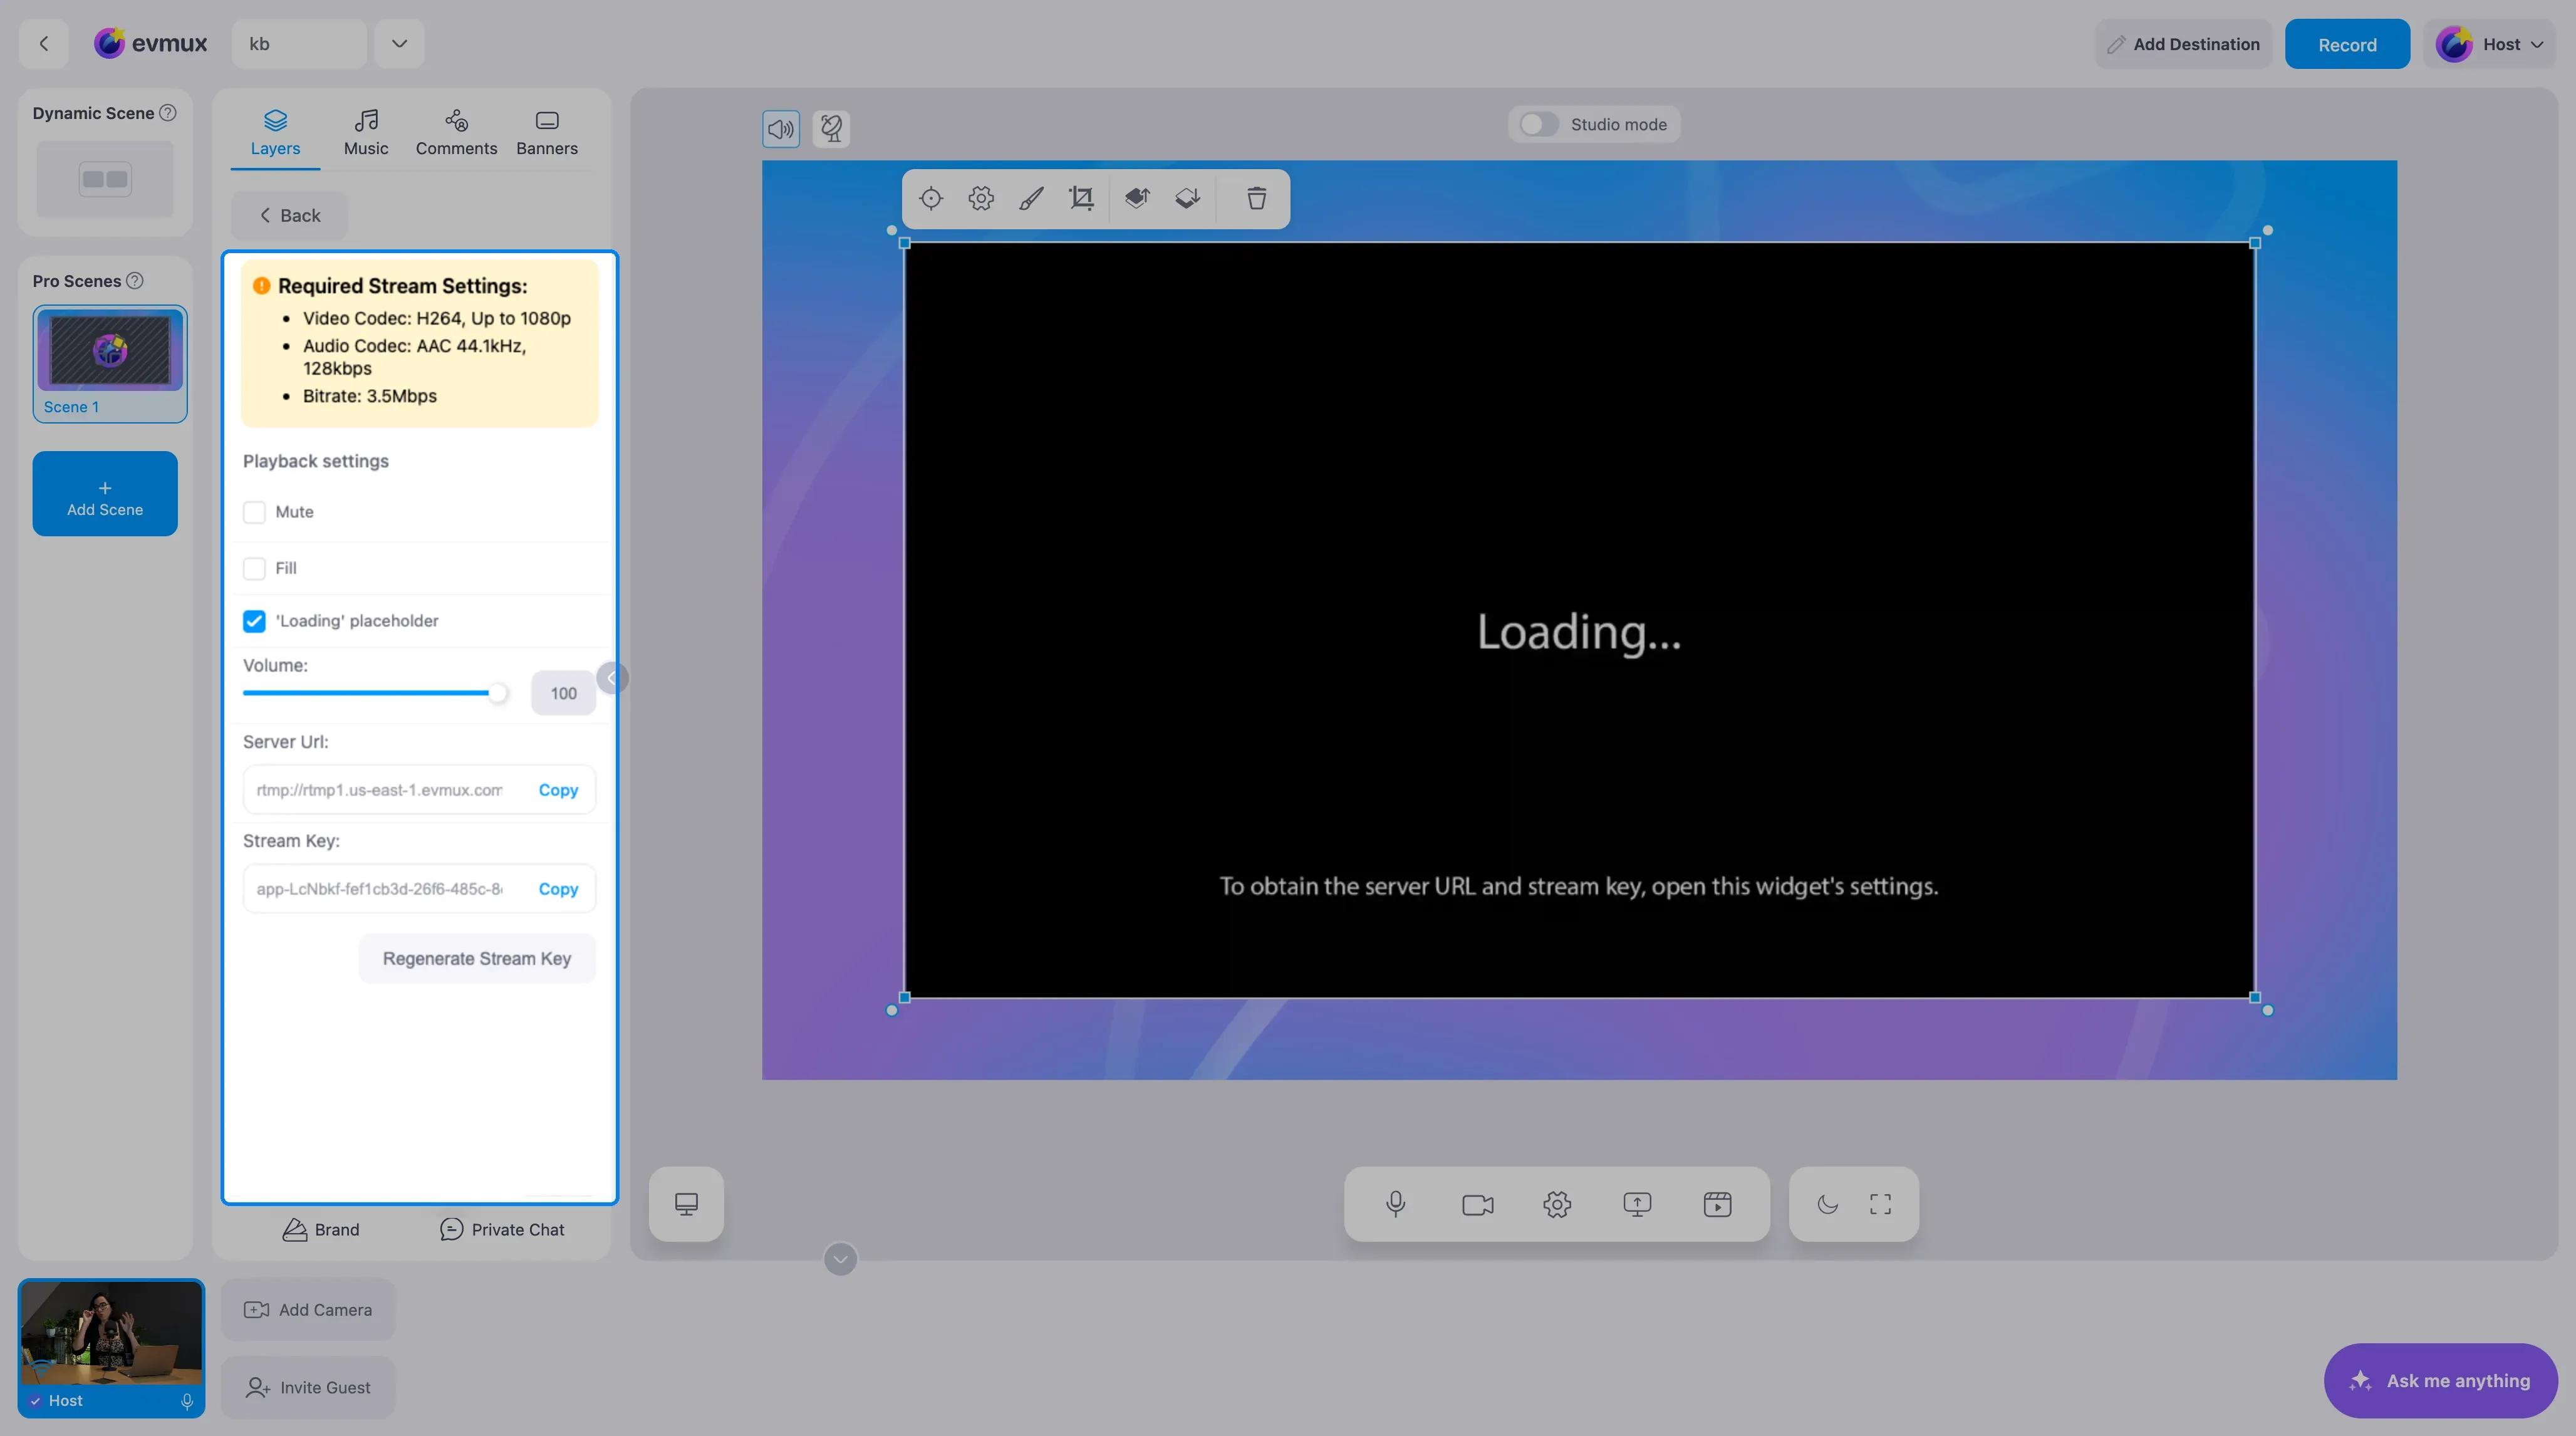This screenshot has height=1436, width=2576.
Task: Click the volume value field showing 100
Action: point(563,693)
